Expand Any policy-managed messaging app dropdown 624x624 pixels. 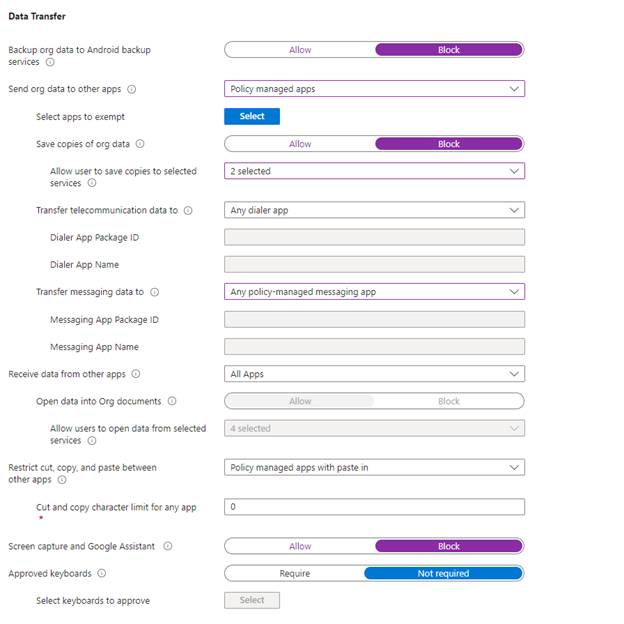click(x=374, y=292)
